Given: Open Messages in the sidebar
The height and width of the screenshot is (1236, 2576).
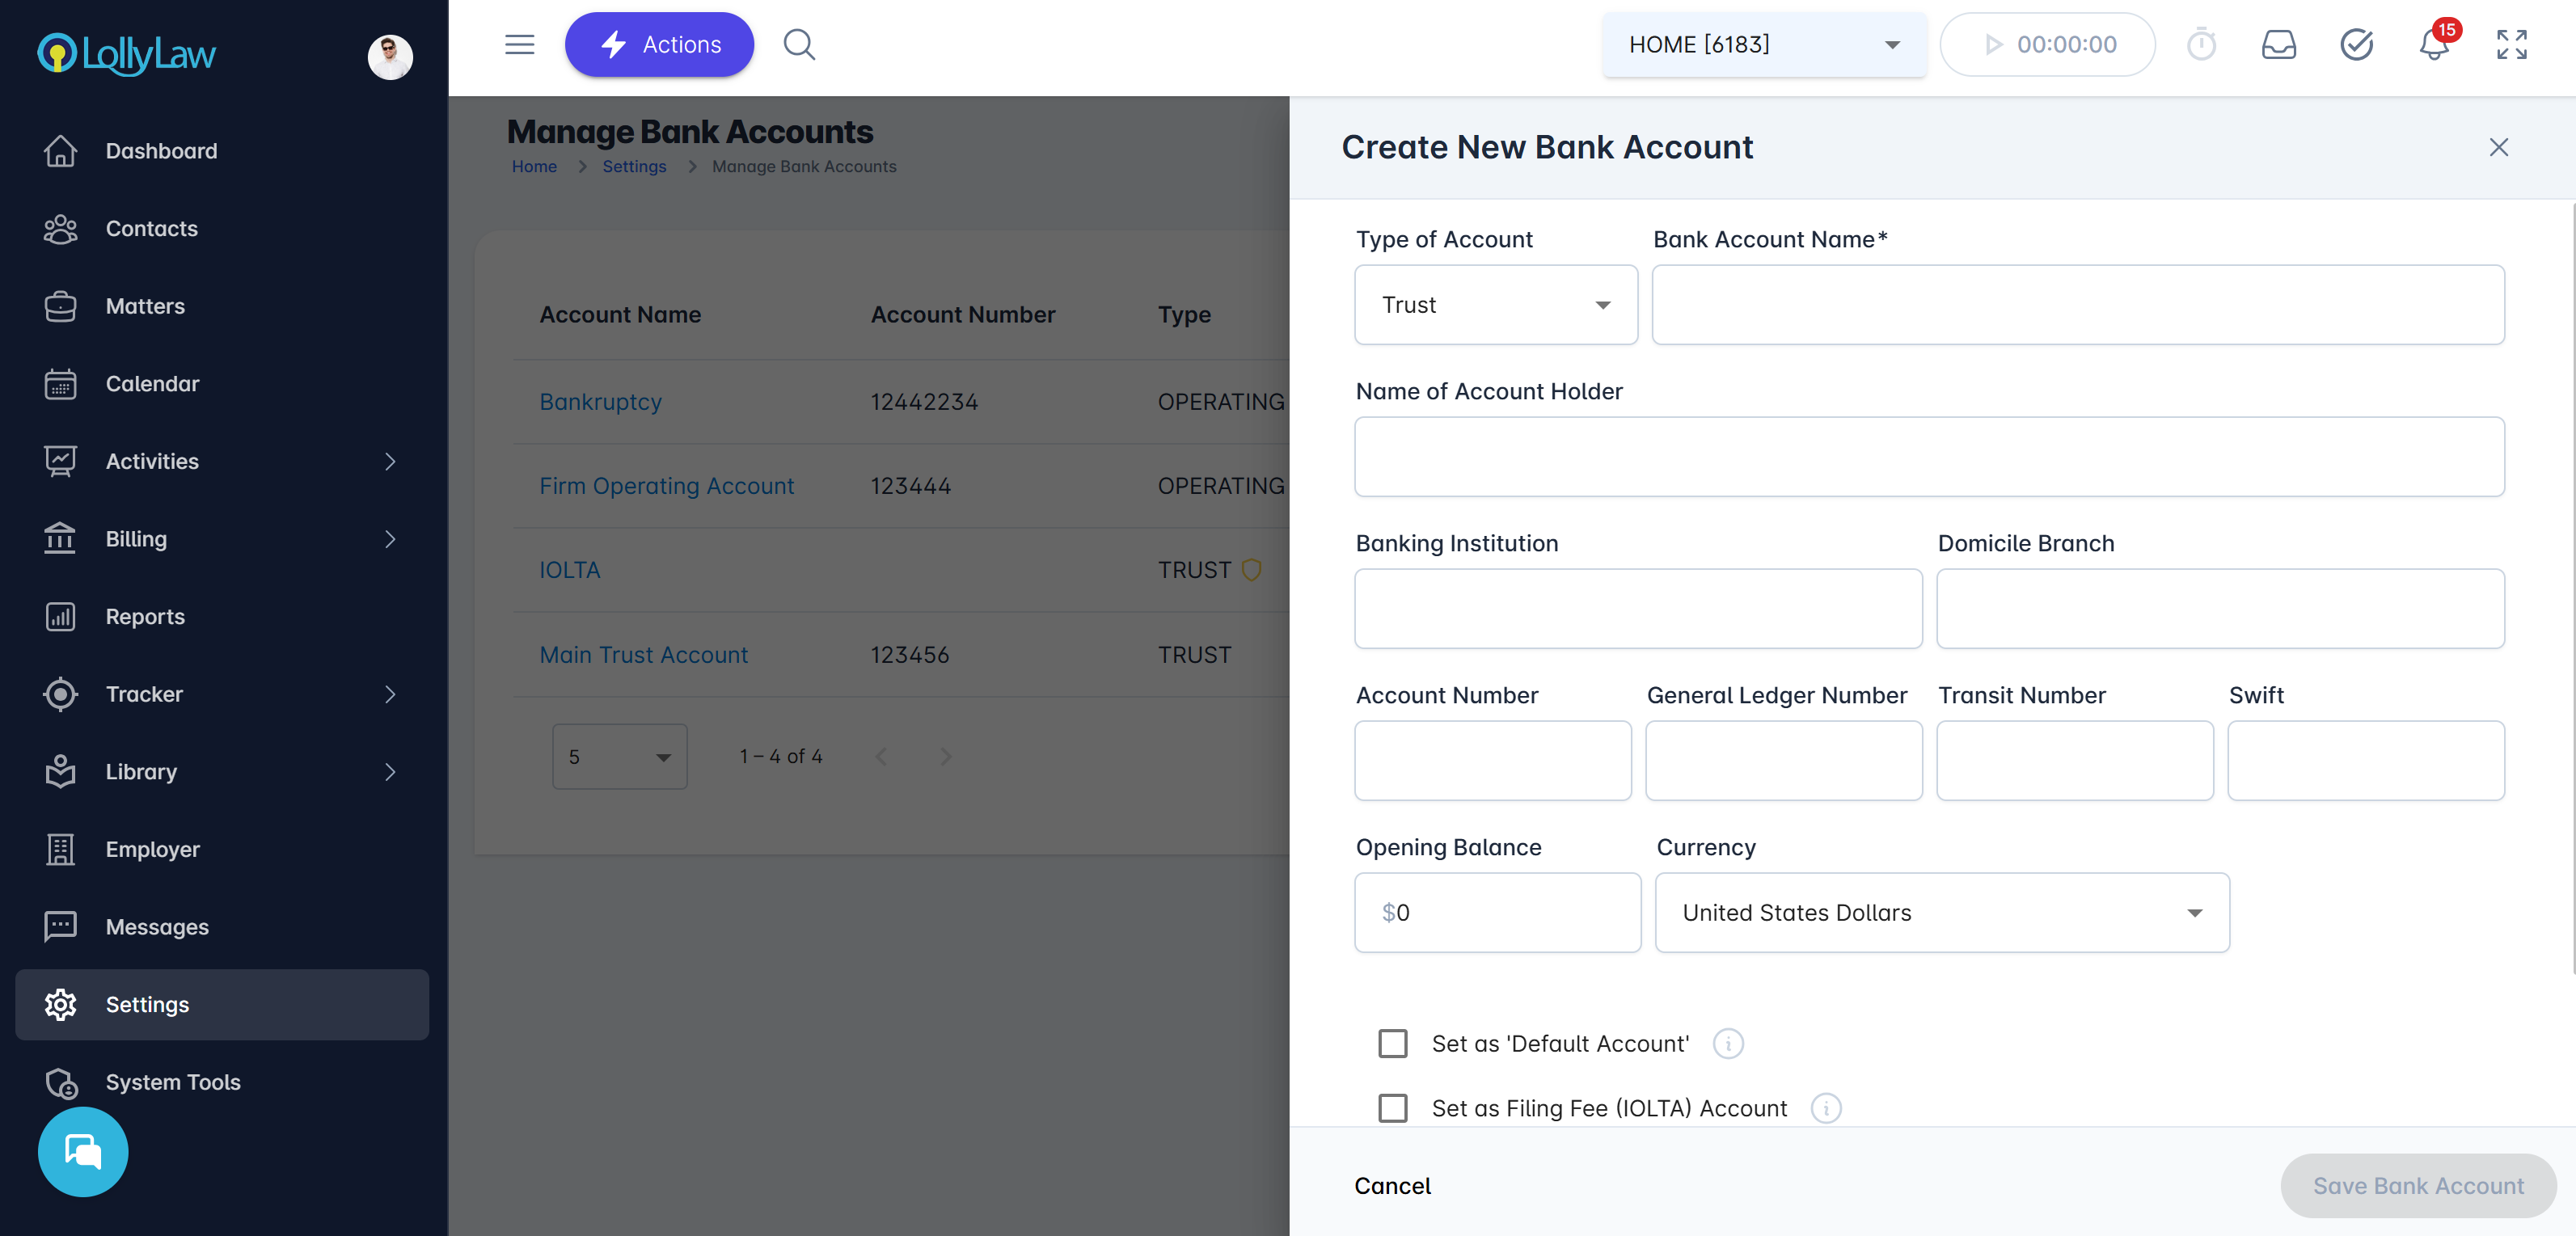Looking at the screenshot, I should click(x=222, y=927).
